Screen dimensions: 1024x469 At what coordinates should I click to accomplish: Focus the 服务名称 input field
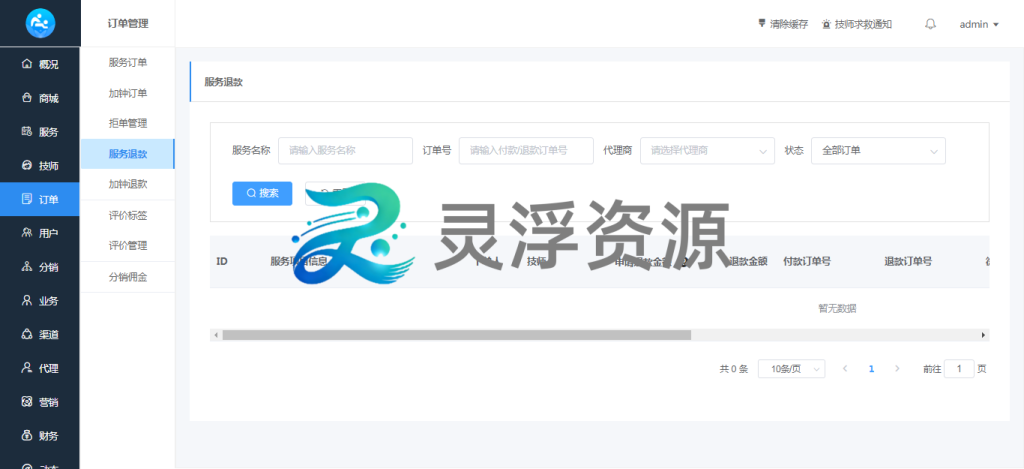tap(345, 150)
